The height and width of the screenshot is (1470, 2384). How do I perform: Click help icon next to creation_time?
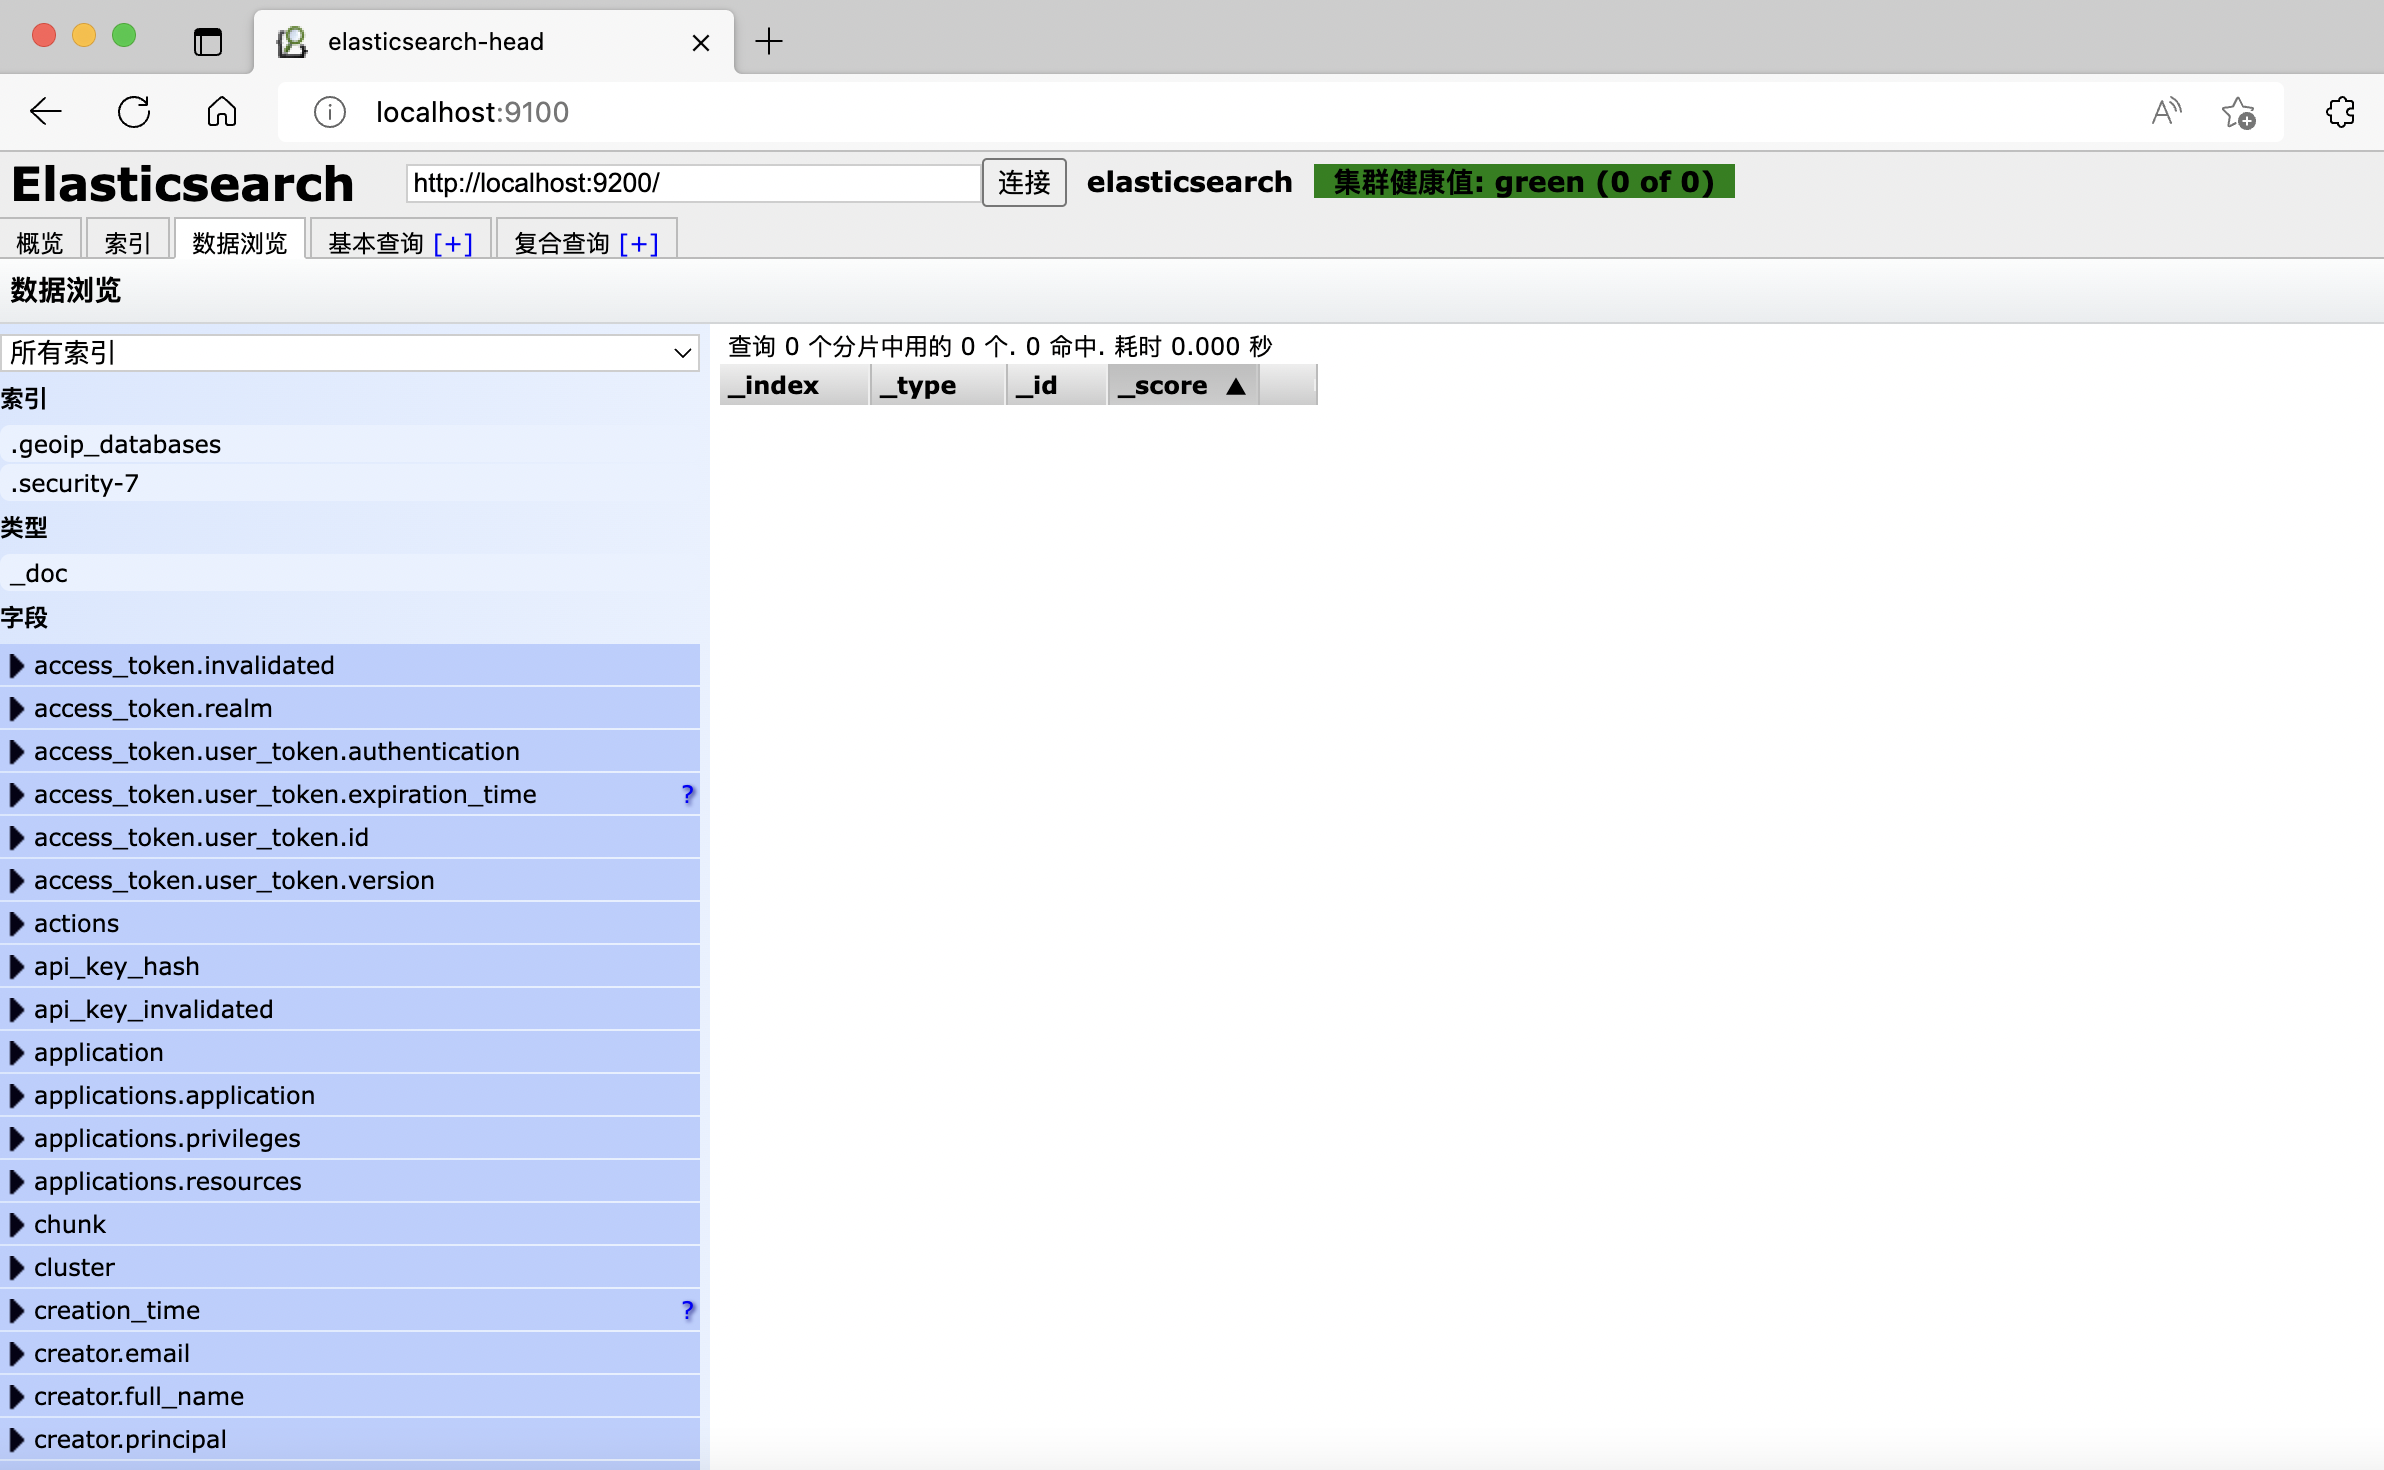point(687,1310)
